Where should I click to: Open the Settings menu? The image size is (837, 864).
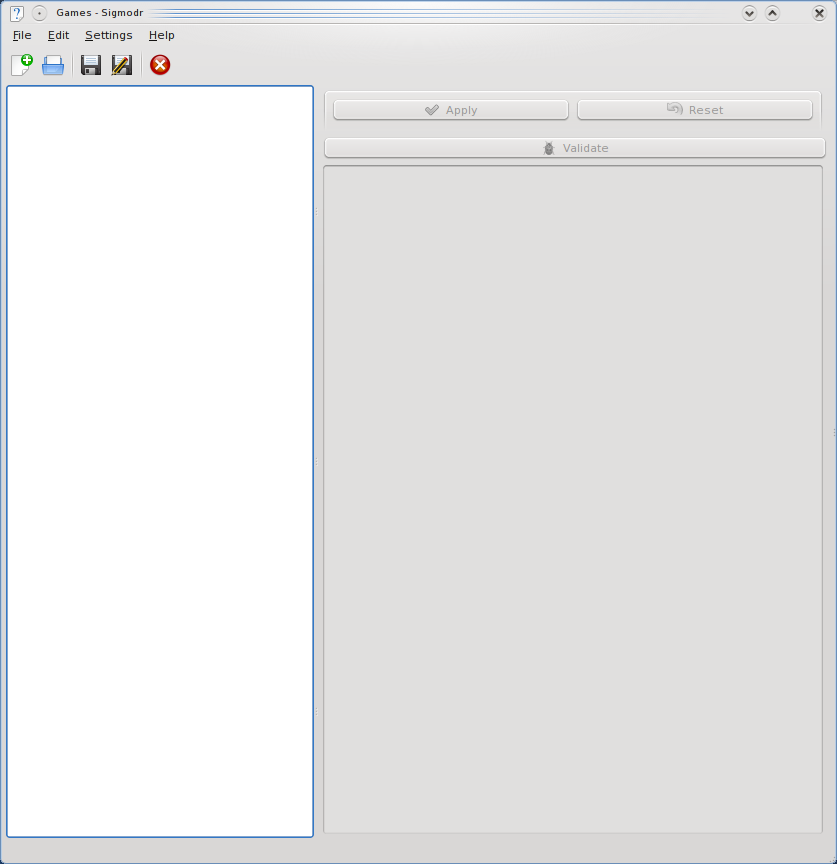click(109, 35)
